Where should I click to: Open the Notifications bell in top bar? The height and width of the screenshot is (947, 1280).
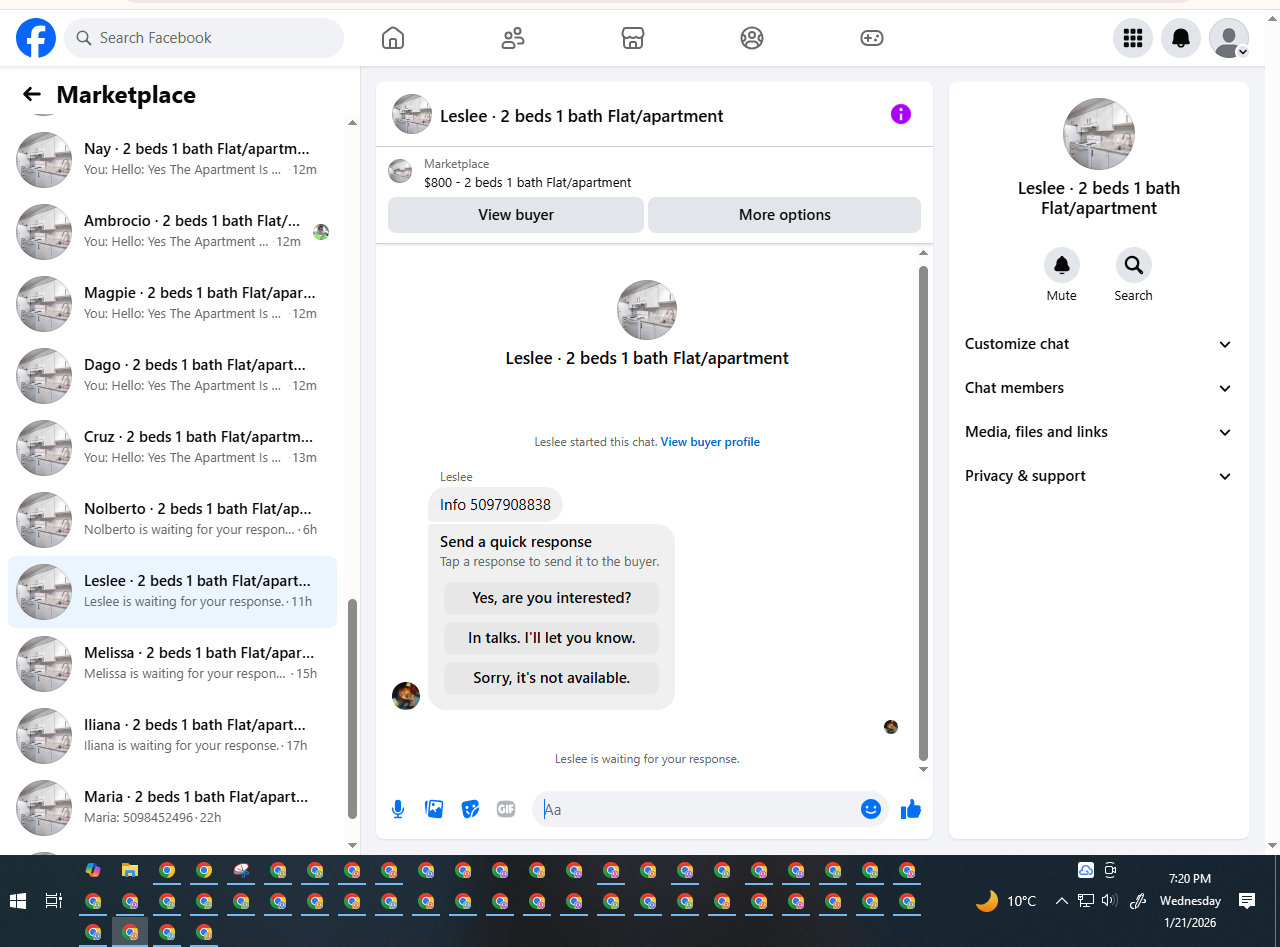pos(1181,38)
